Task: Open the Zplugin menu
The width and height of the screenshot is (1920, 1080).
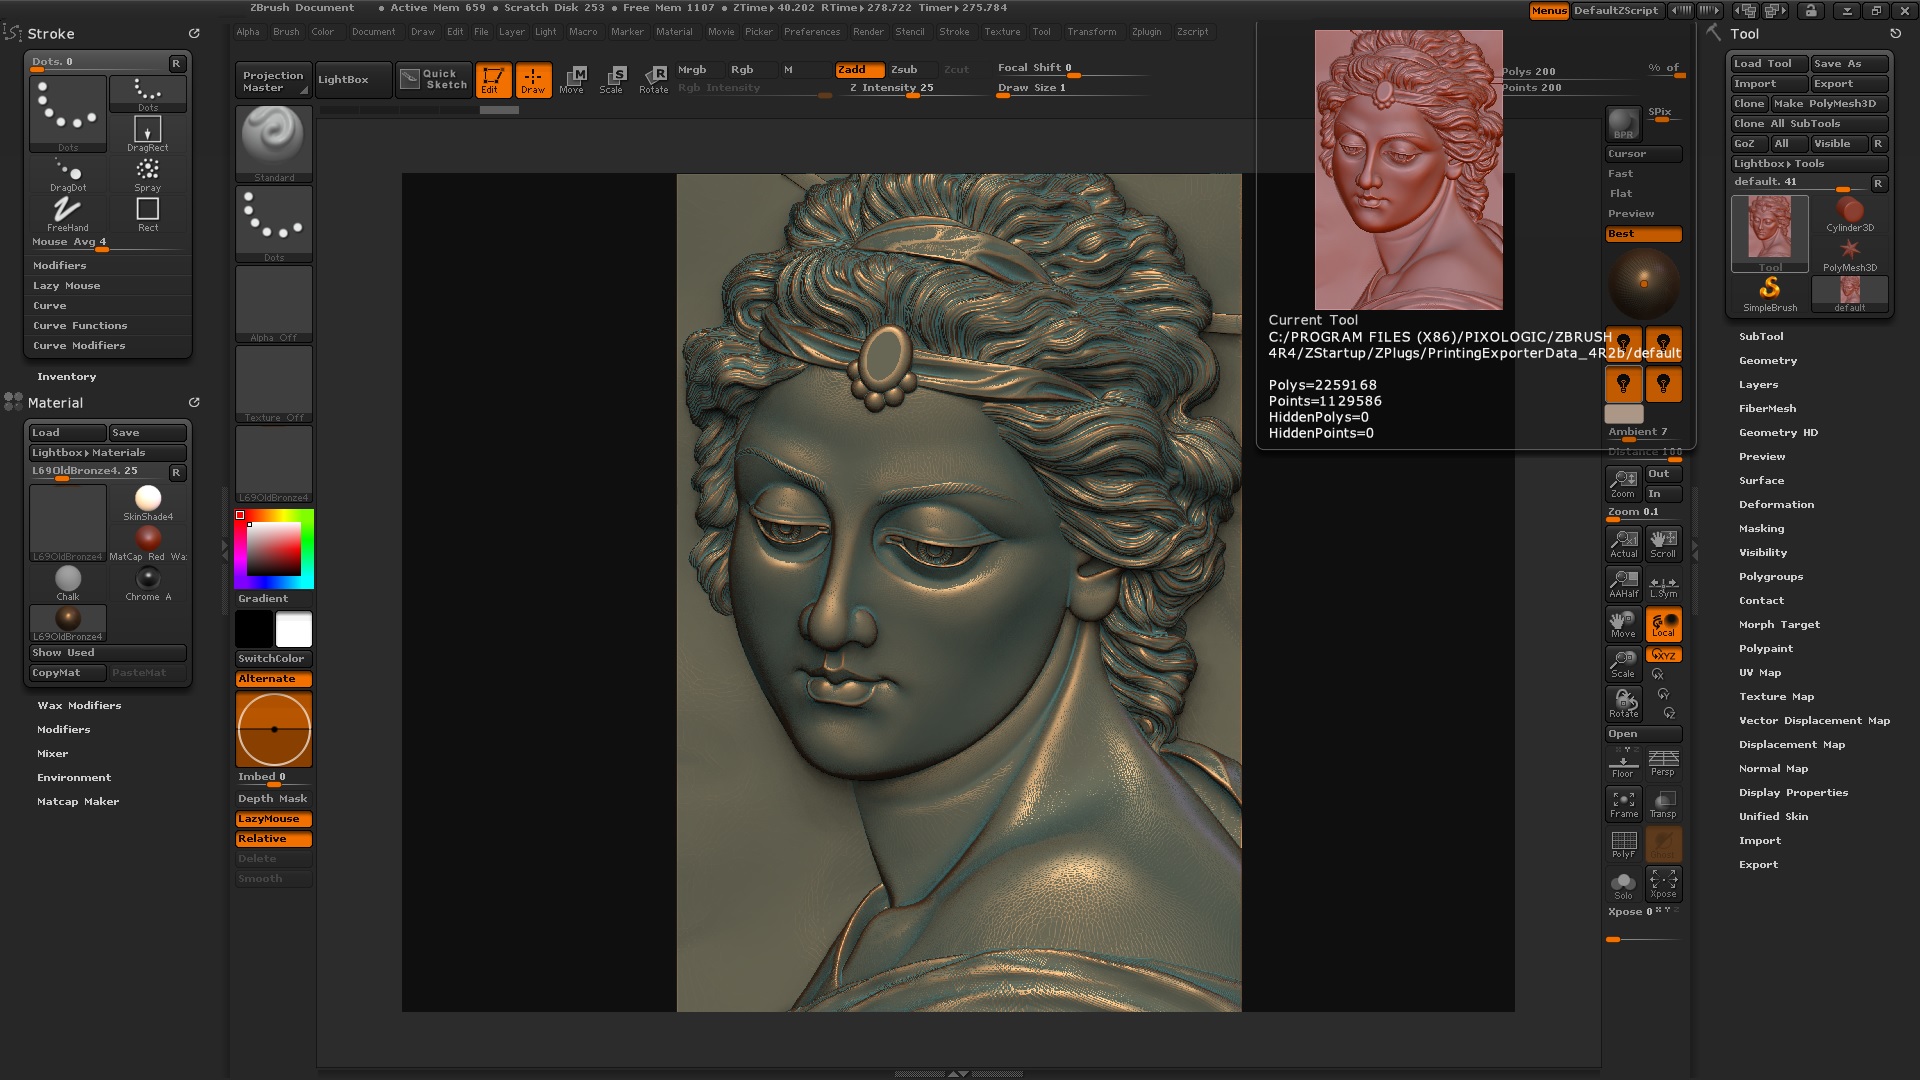Action: click(1146, 32)
